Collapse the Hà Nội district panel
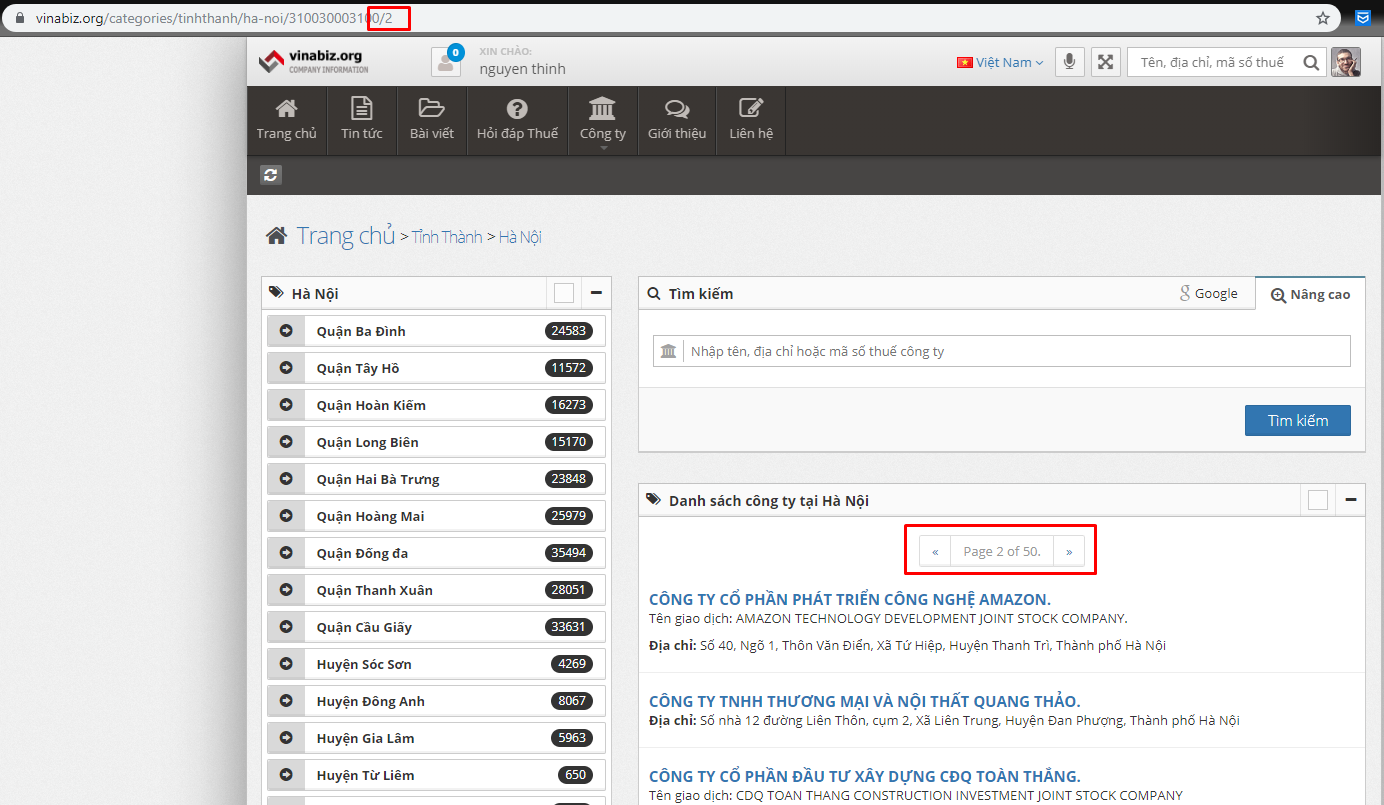Viewport: 1384px width, 805px height. (596, 293)
